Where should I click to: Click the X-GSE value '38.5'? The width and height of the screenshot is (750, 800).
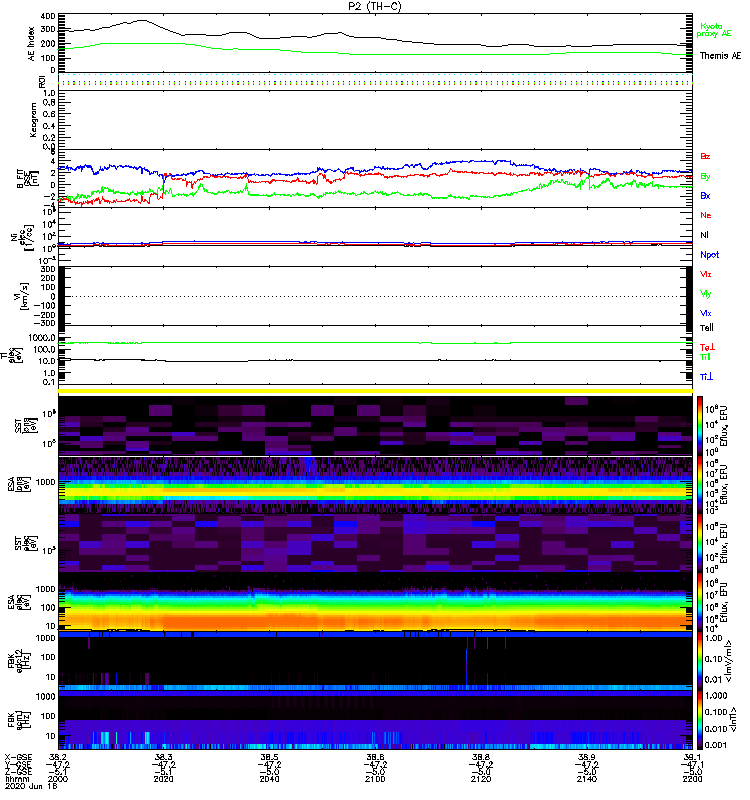click(x=269, y=757)
